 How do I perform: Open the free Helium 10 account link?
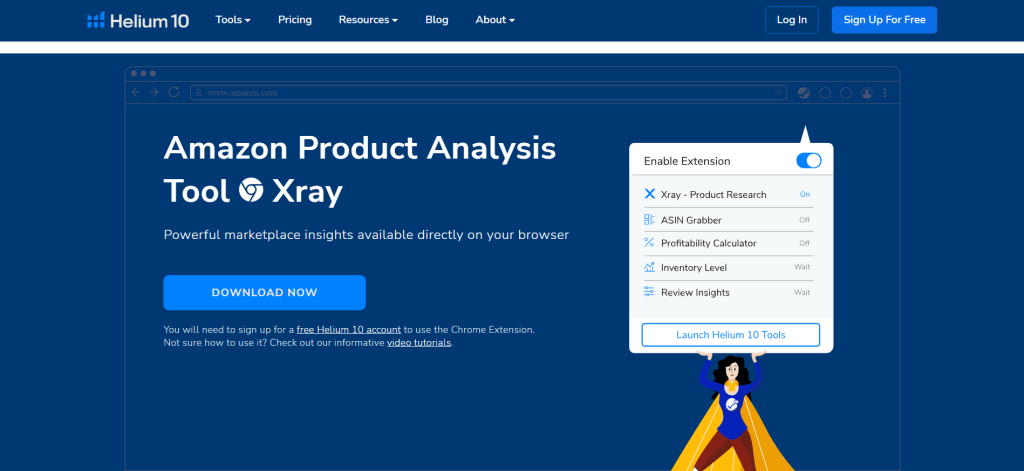coord(349,330)
